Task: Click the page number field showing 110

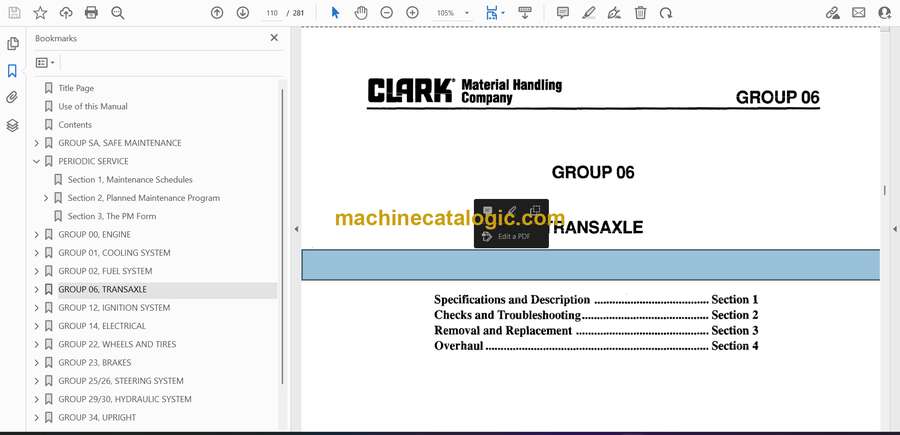Action: tap(272, 13)
